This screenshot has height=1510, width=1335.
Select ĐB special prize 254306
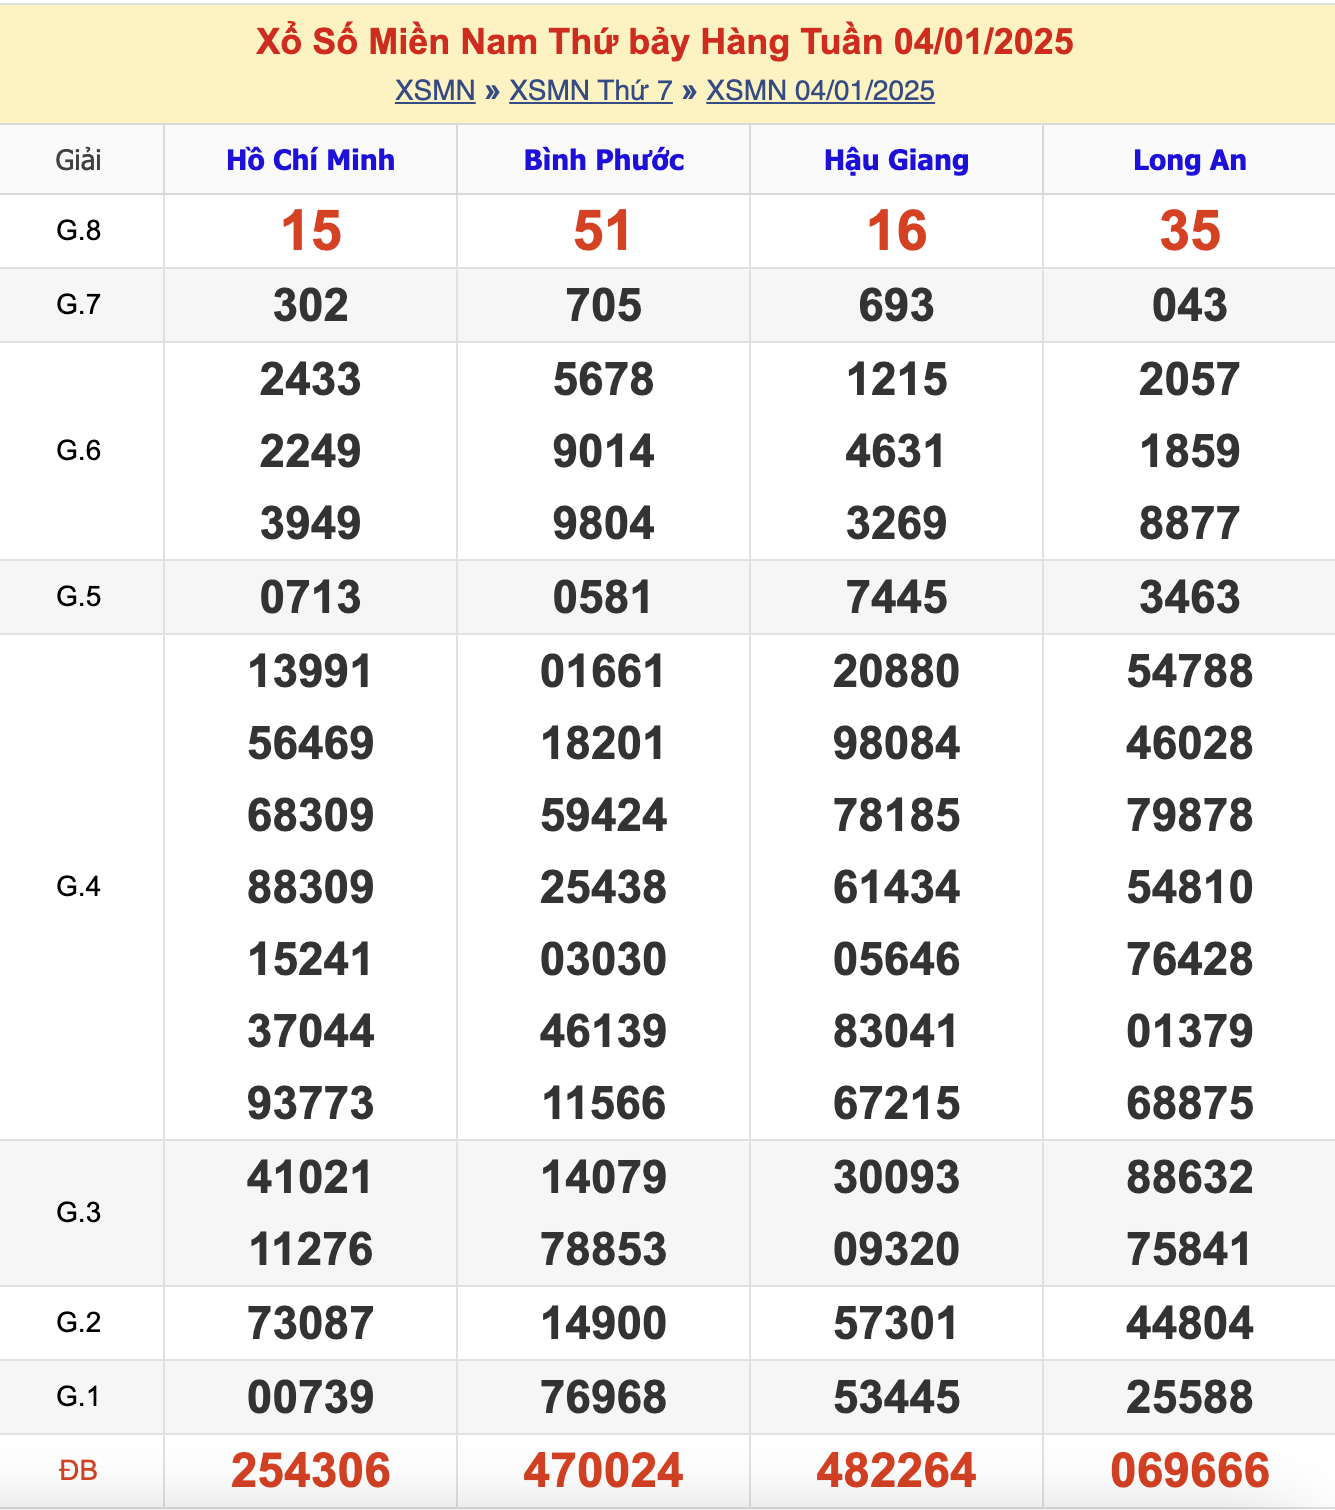[x=311, y=1470]
